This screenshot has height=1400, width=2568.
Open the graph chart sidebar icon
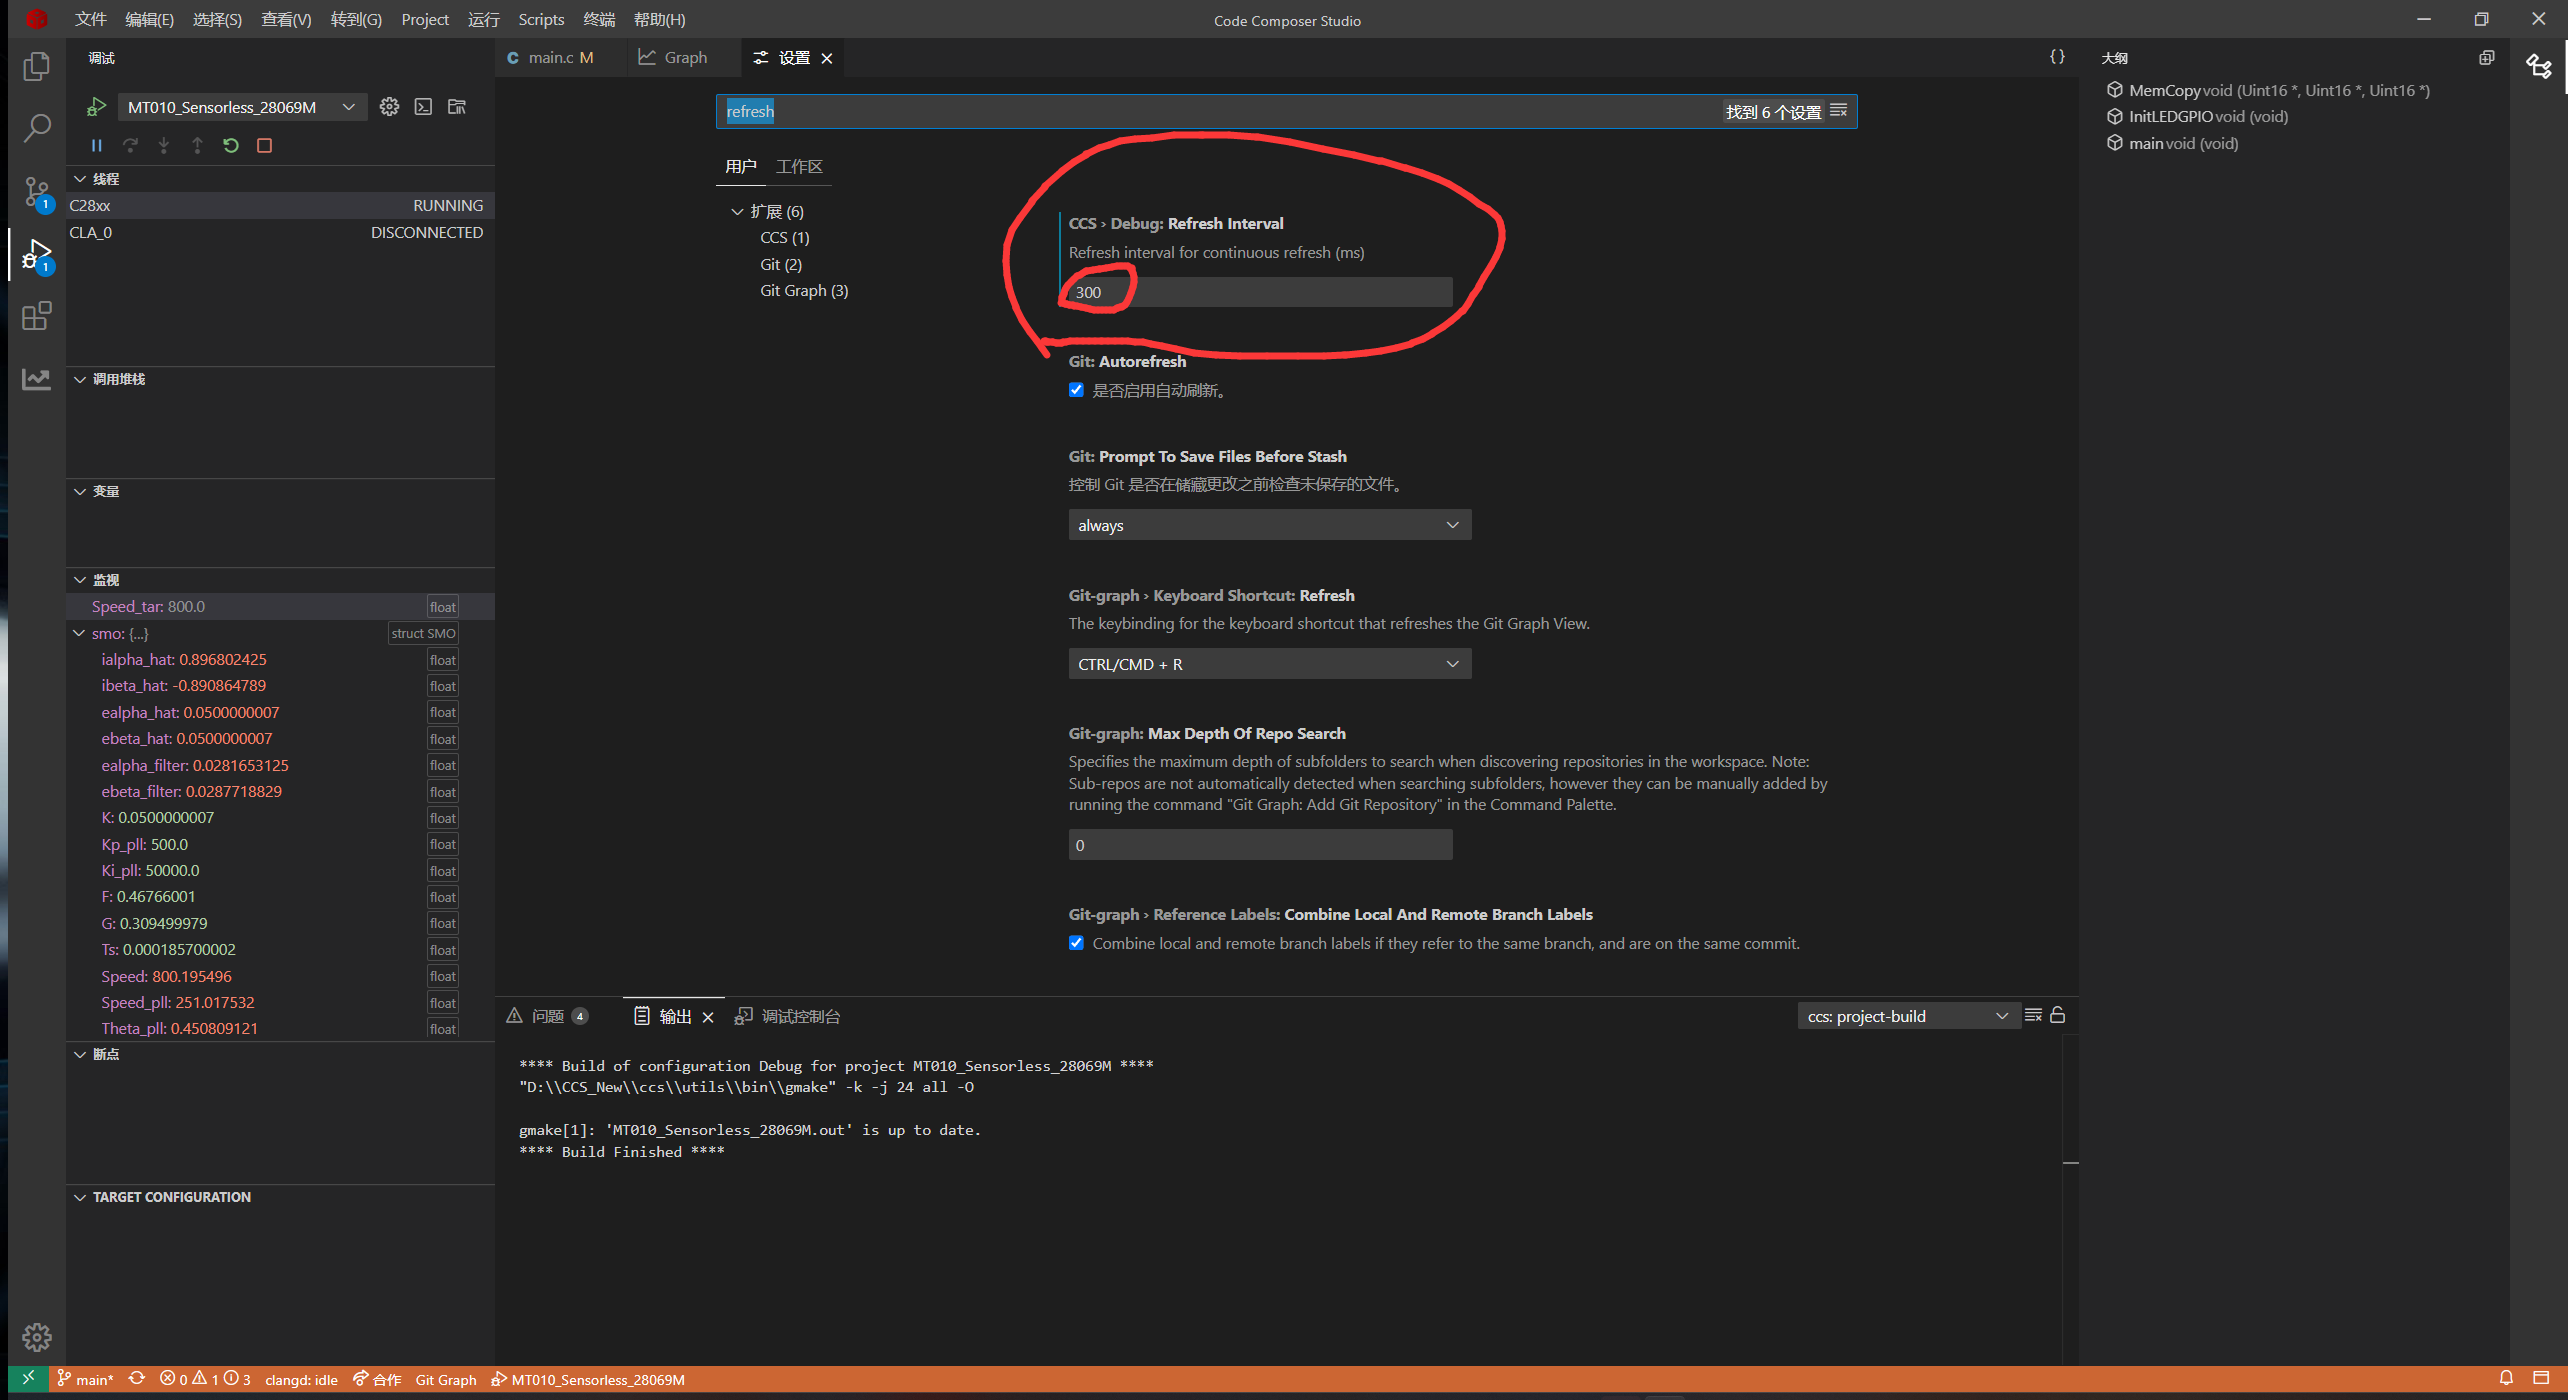(36, 379)
